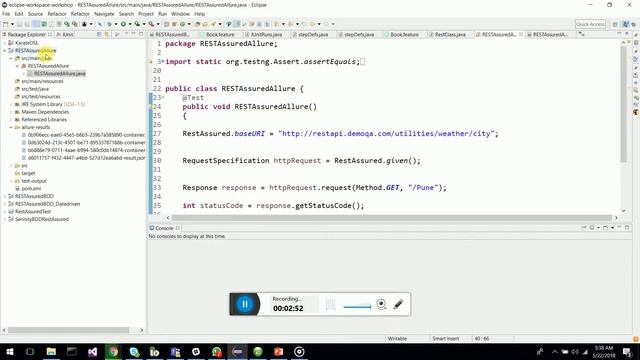Open Run configurations dropdown arrow
Screen dimensions: 640x360
[130, 24]
